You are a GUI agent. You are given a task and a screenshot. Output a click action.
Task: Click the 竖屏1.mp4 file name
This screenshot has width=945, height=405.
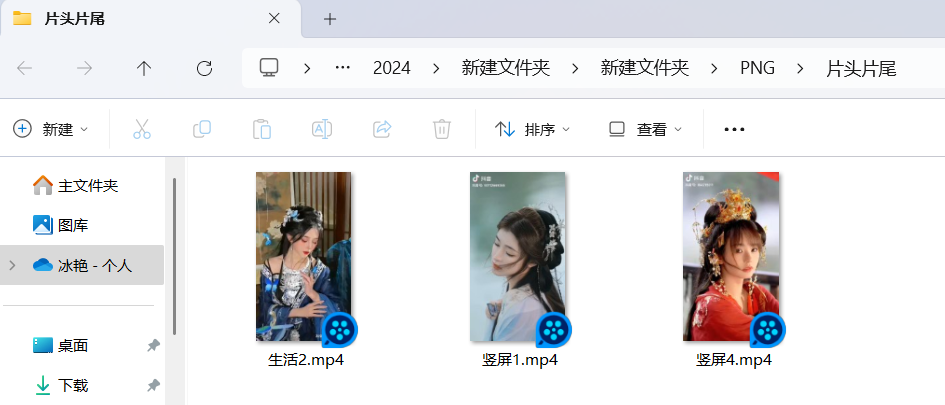(520, 360)
